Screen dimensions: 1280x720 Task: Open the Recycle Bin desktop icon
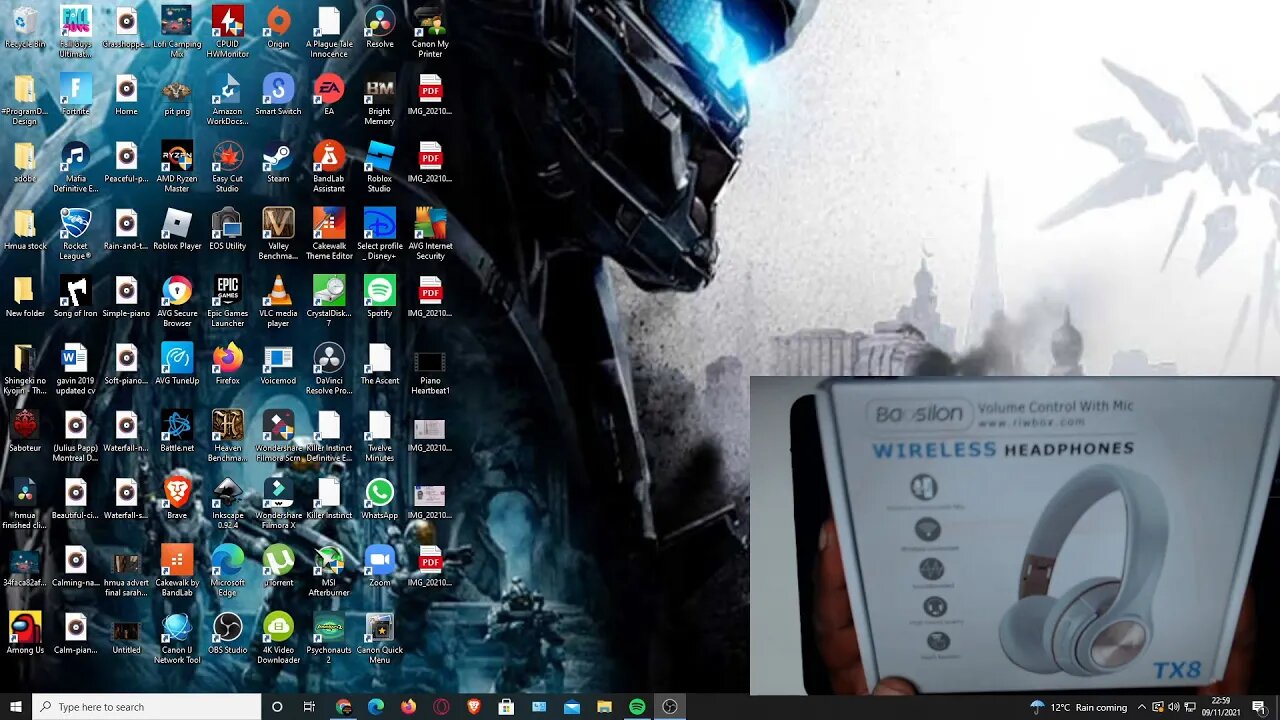(x=25, y=28)
